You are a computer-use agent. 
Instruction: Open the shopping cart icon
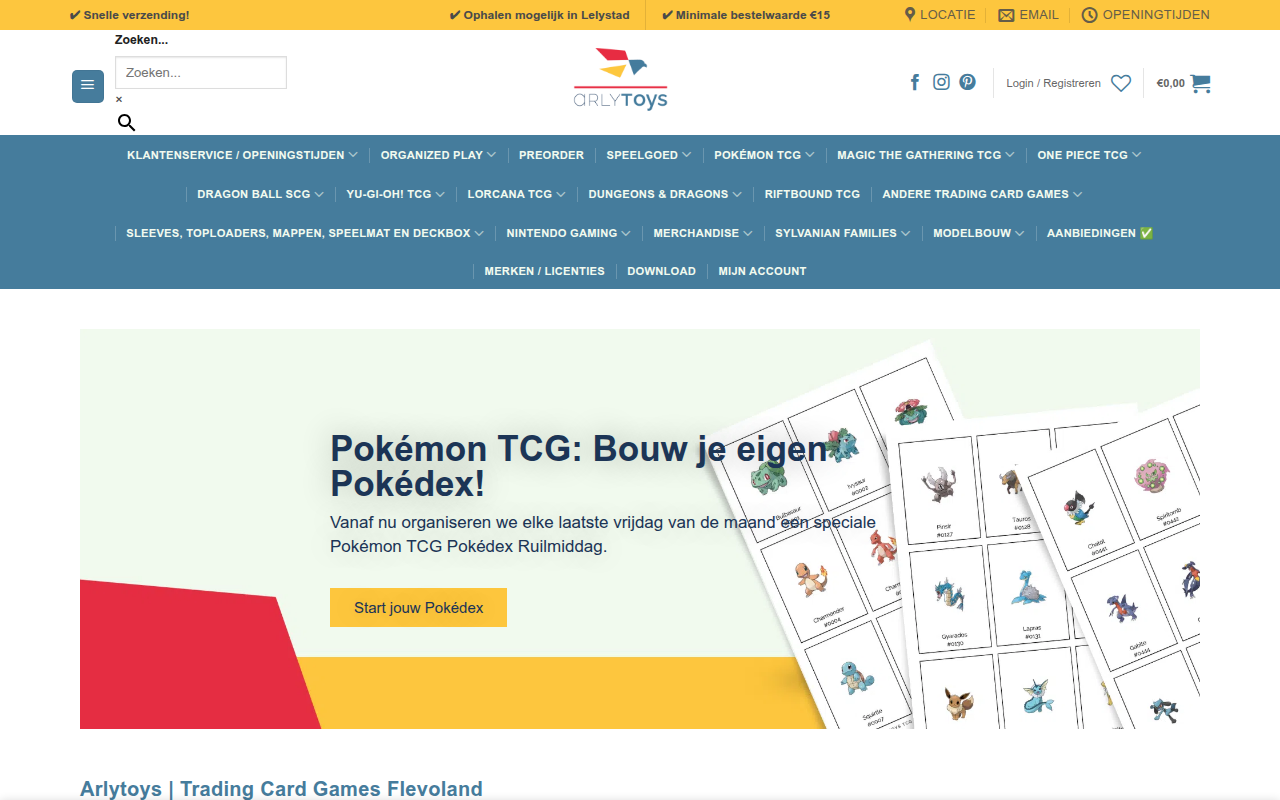click(1200, 83)
